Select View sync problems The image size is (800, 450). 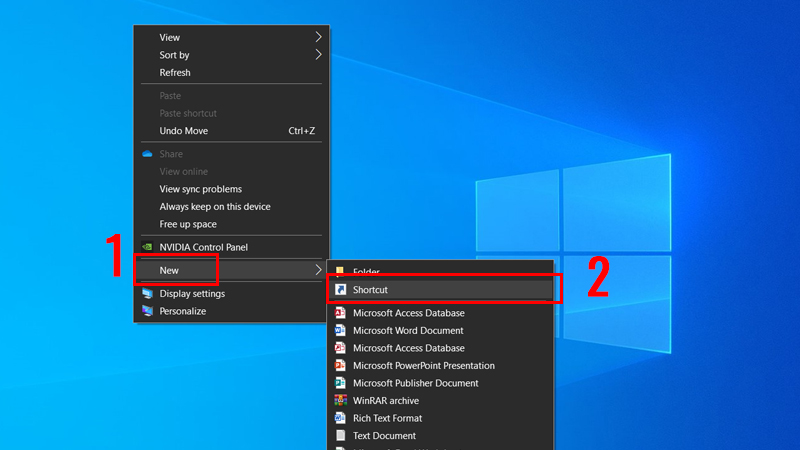click(200, 189)
